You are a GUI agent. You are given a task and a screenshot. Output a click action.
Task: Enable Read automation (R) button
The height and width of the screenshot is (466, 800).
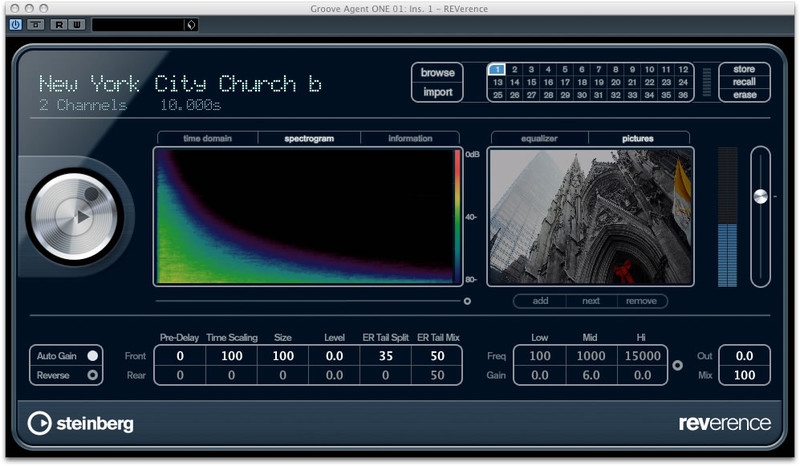pyautogui.click(x=59, y=24)
